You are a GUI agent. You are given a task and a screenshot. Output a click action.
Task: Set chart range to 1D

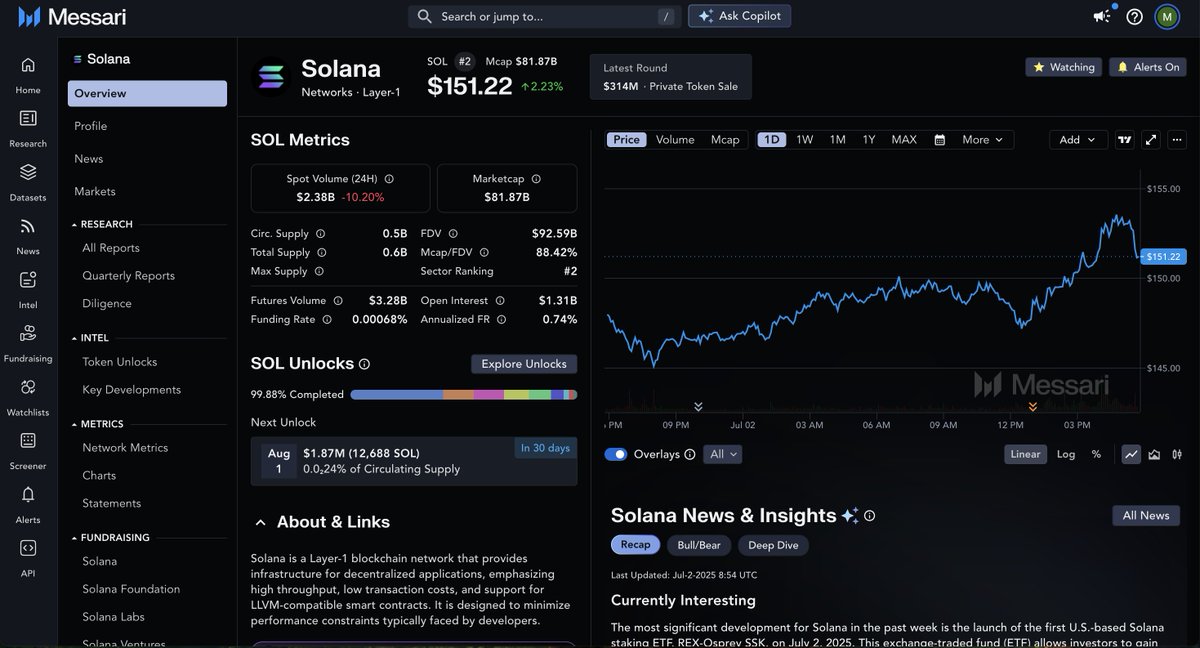point(771,140)
